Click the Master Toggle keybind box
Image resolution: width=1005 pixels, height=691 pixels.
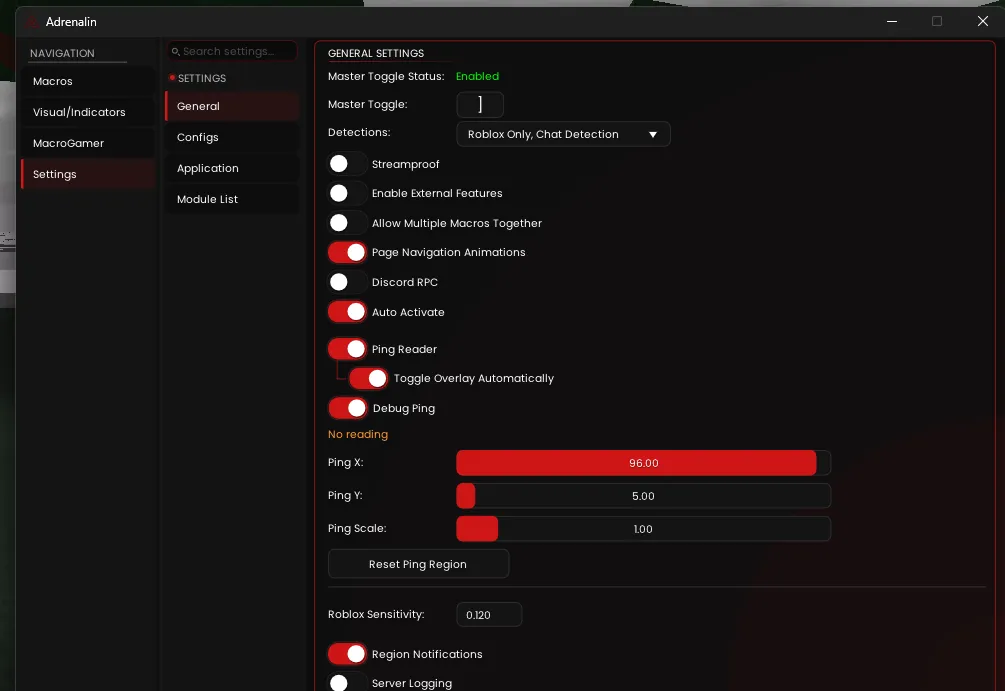[x=480, y=105]
